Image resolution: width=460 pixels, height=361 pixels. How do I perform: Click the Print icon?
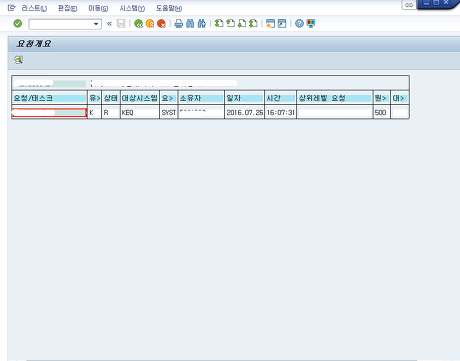coord(179,24)
